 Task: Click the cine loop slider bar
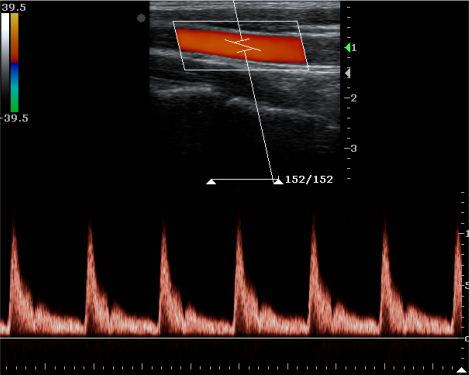(245, 180)
